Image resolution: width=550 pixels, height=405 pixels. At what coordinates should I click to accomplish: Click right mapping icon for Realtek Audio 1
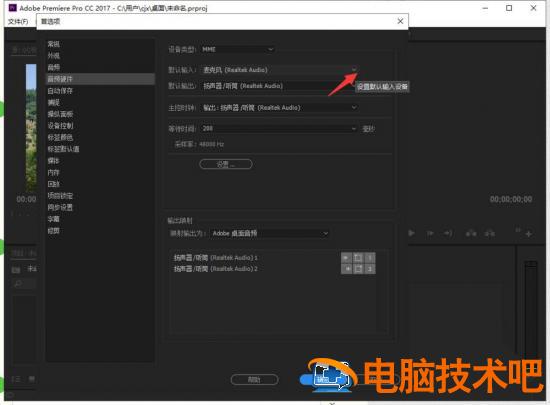(x=370, y=258)
